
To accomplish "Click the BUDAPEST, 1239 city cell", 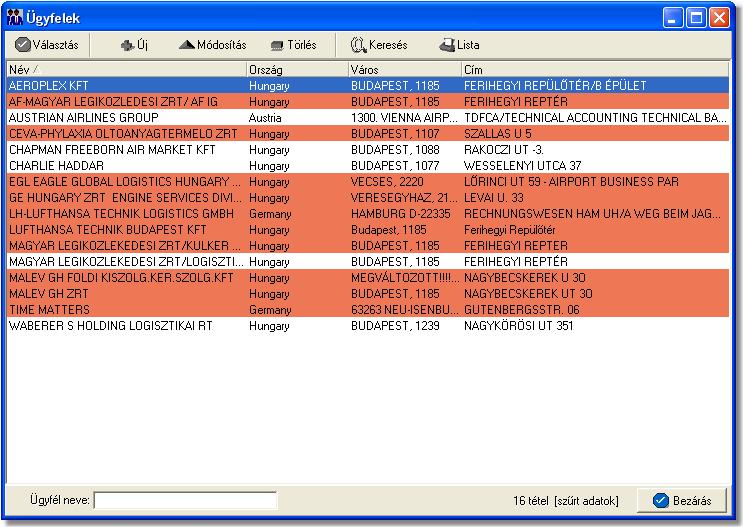I will [x=395, y=326].
